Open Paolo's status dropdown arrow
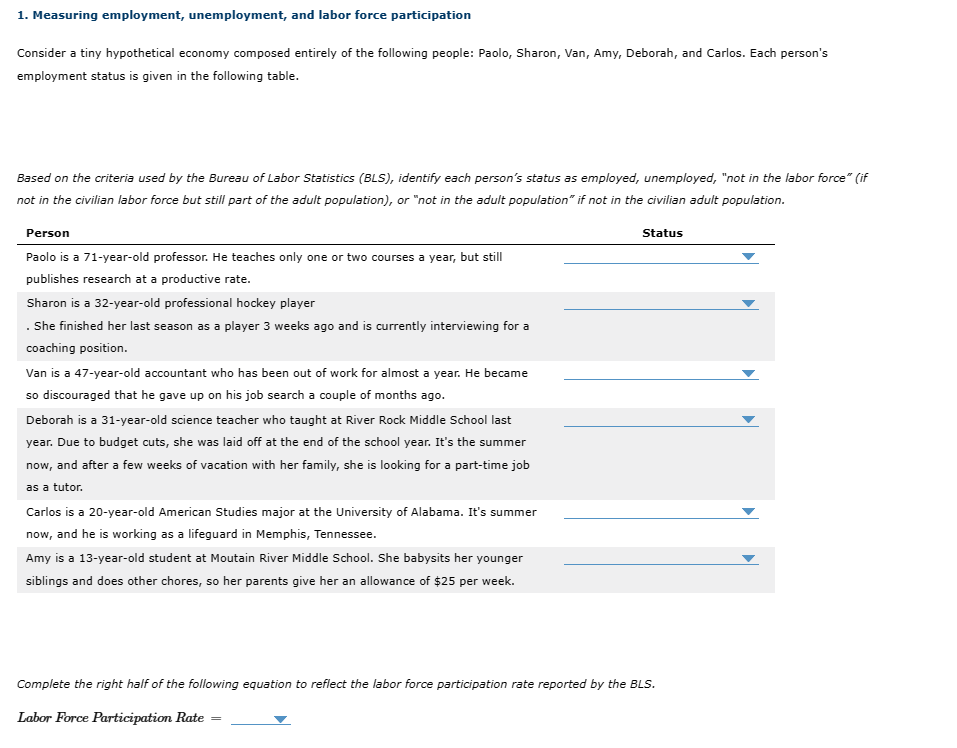Viewport: 957px width, 748px height. [x=746, y=257]
